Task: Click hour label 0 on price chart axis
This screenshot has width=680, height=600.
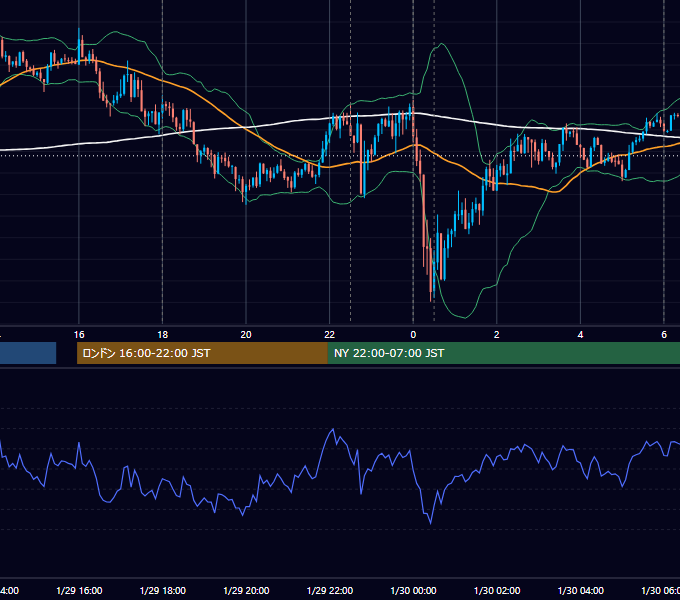Action: pos(413,335)
